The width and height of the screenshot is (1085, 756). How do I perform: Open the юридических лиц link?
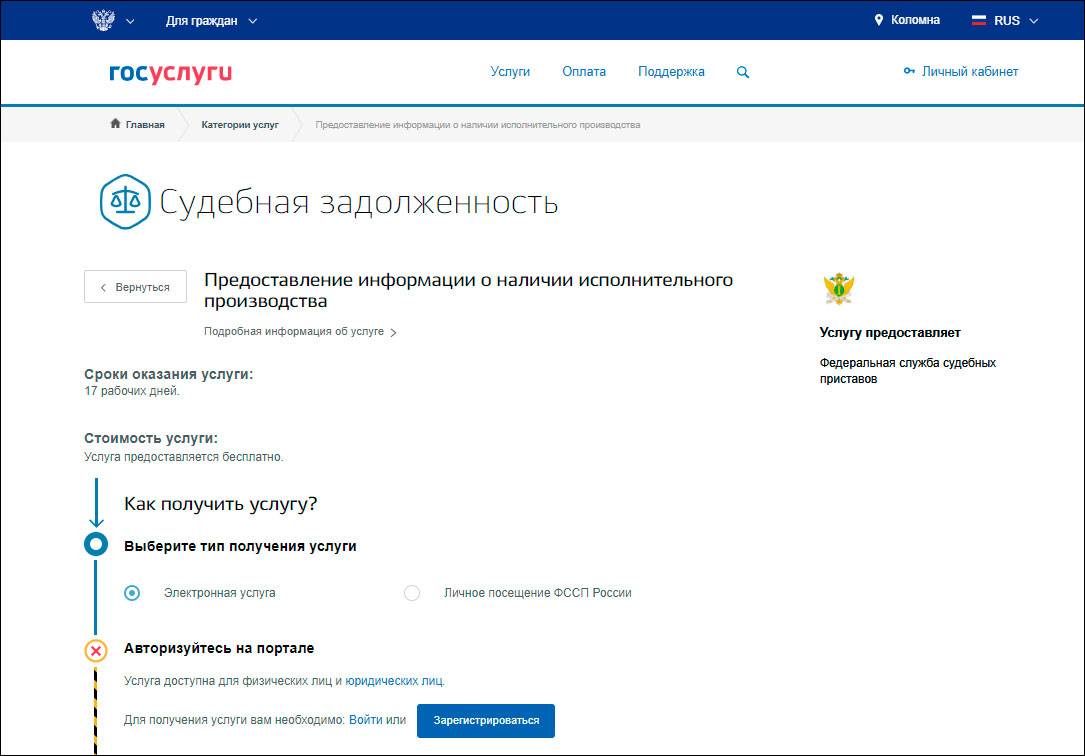pyautogui.click(x=394, y=681)
